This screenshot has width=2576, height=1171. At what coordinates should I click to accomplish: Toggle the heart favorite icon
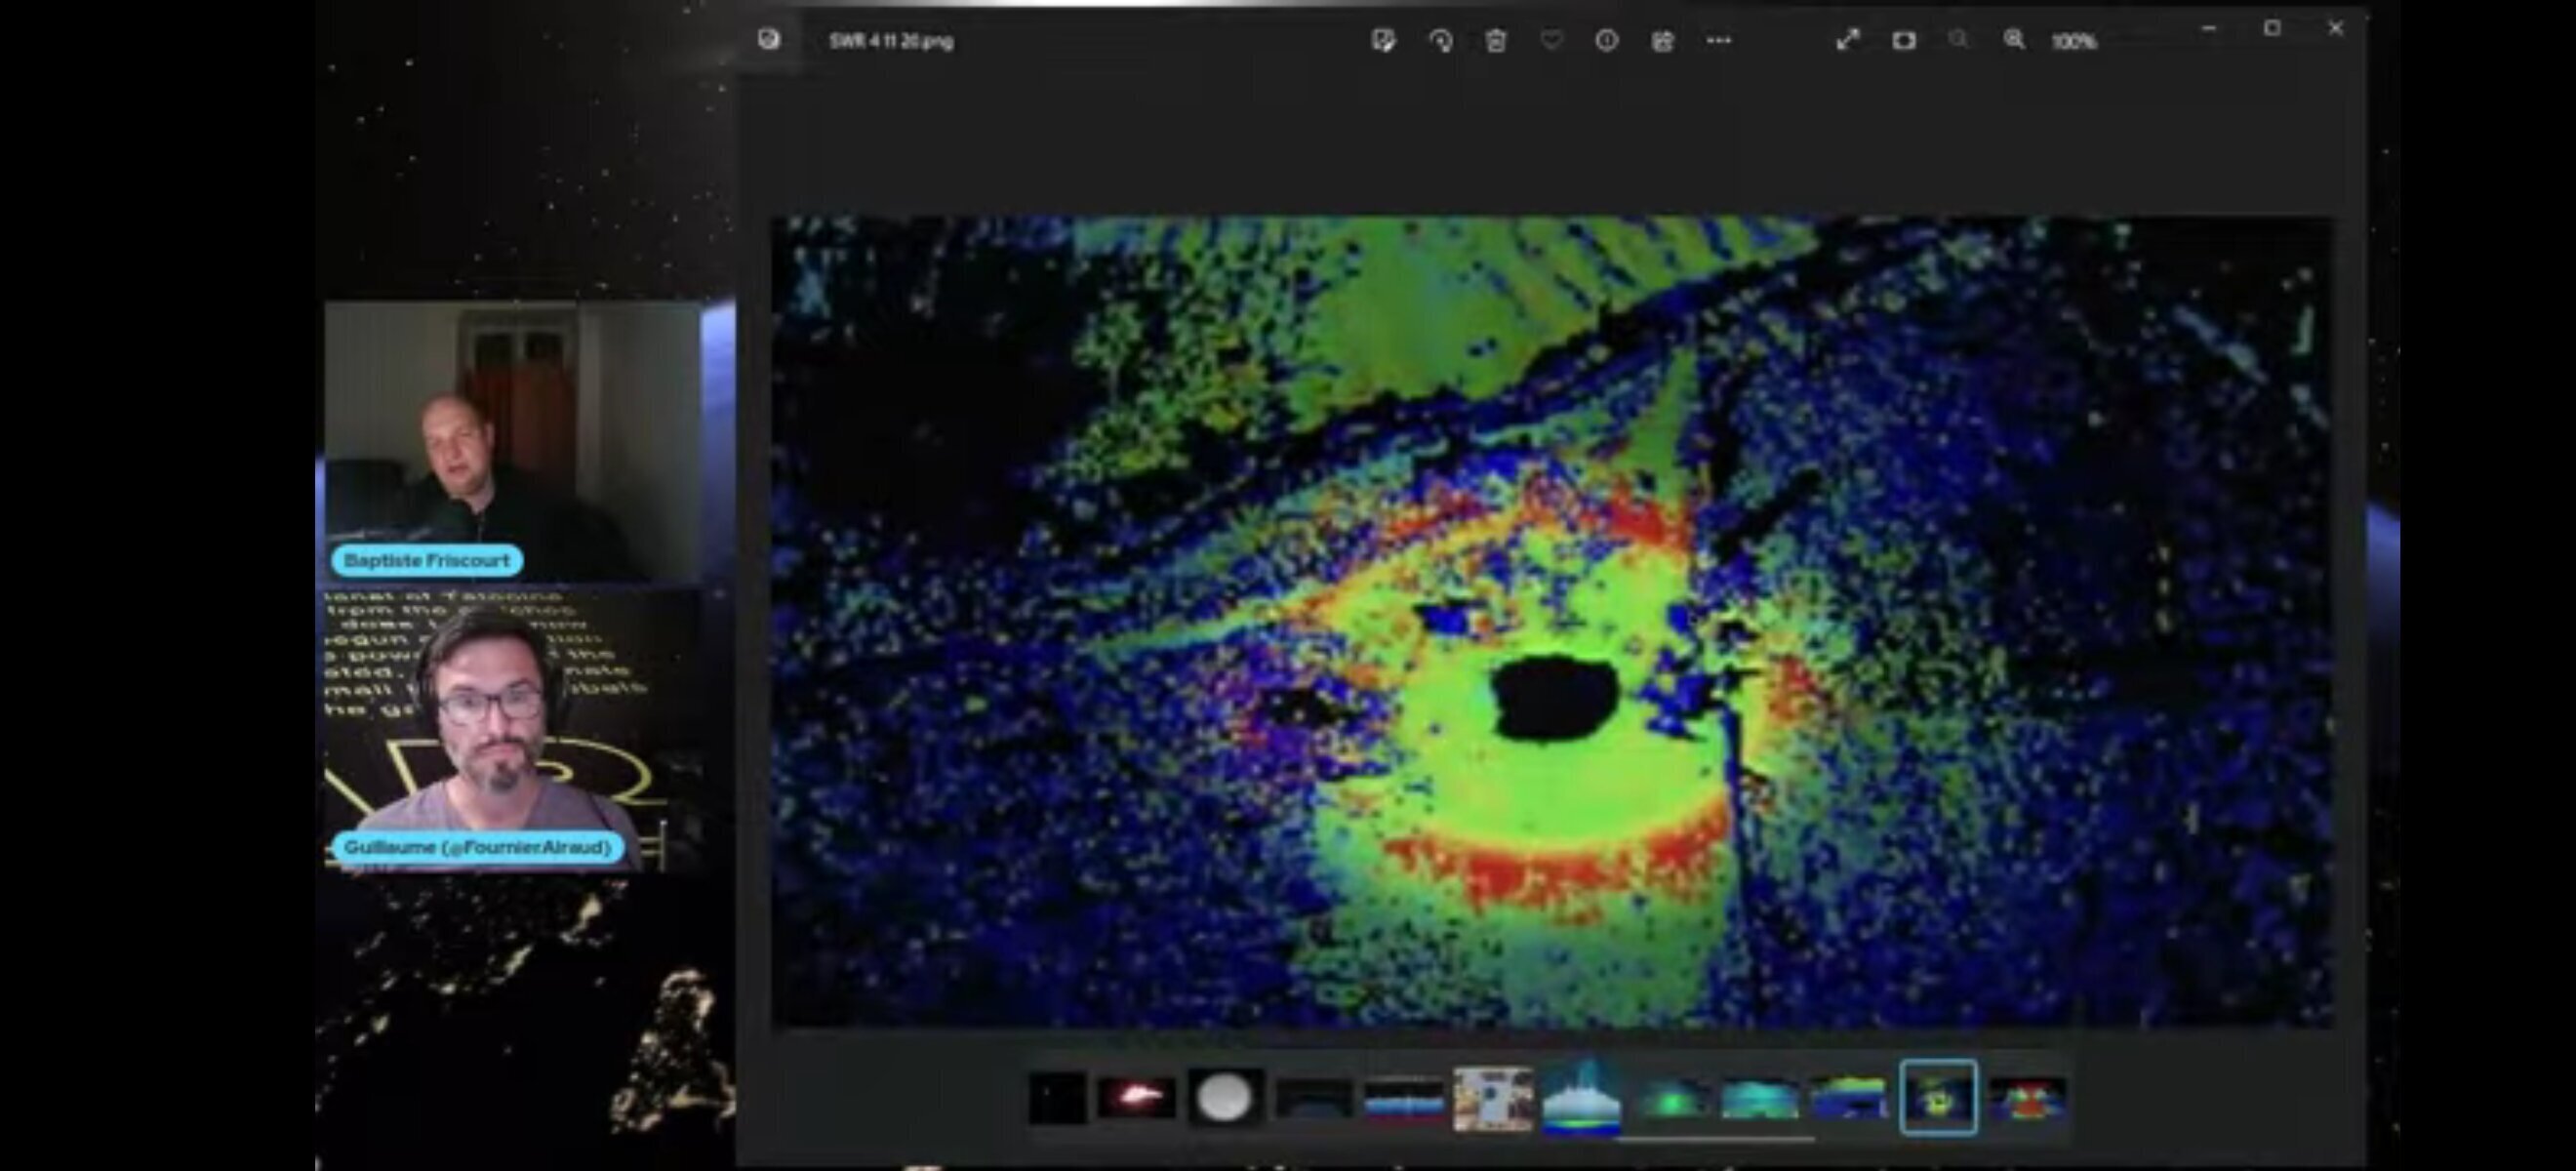point(1551,41)
